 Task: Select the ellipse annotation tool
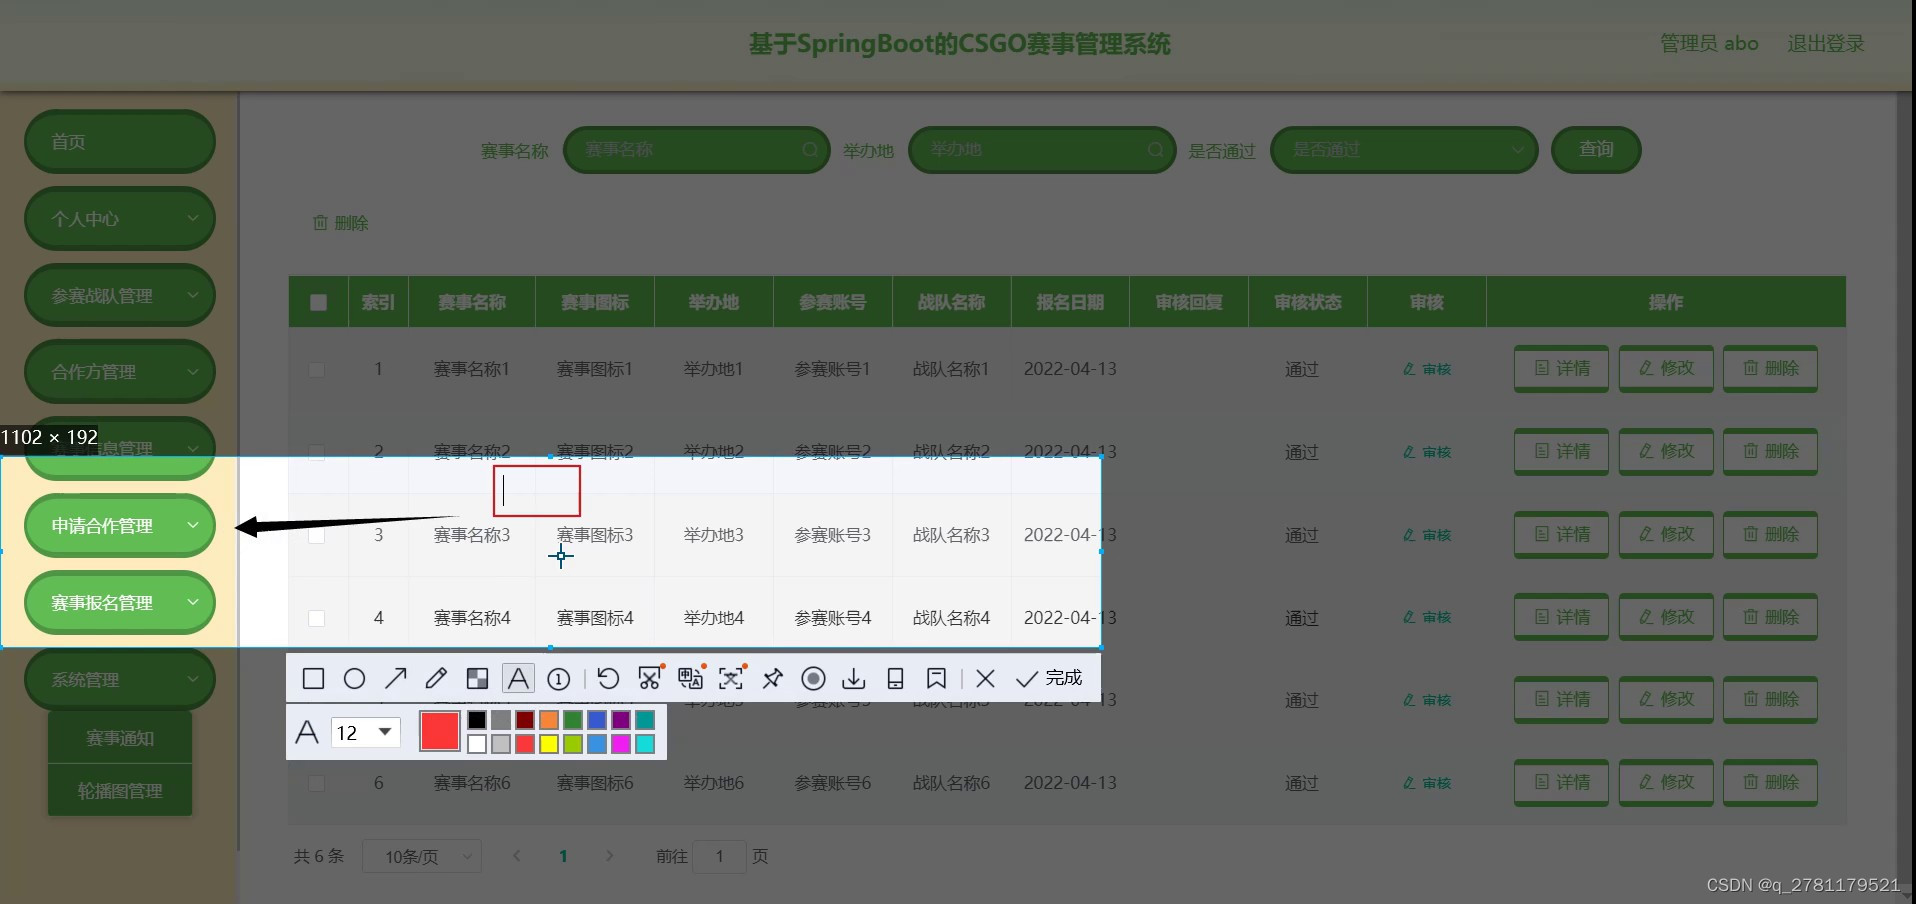(354, 679)
